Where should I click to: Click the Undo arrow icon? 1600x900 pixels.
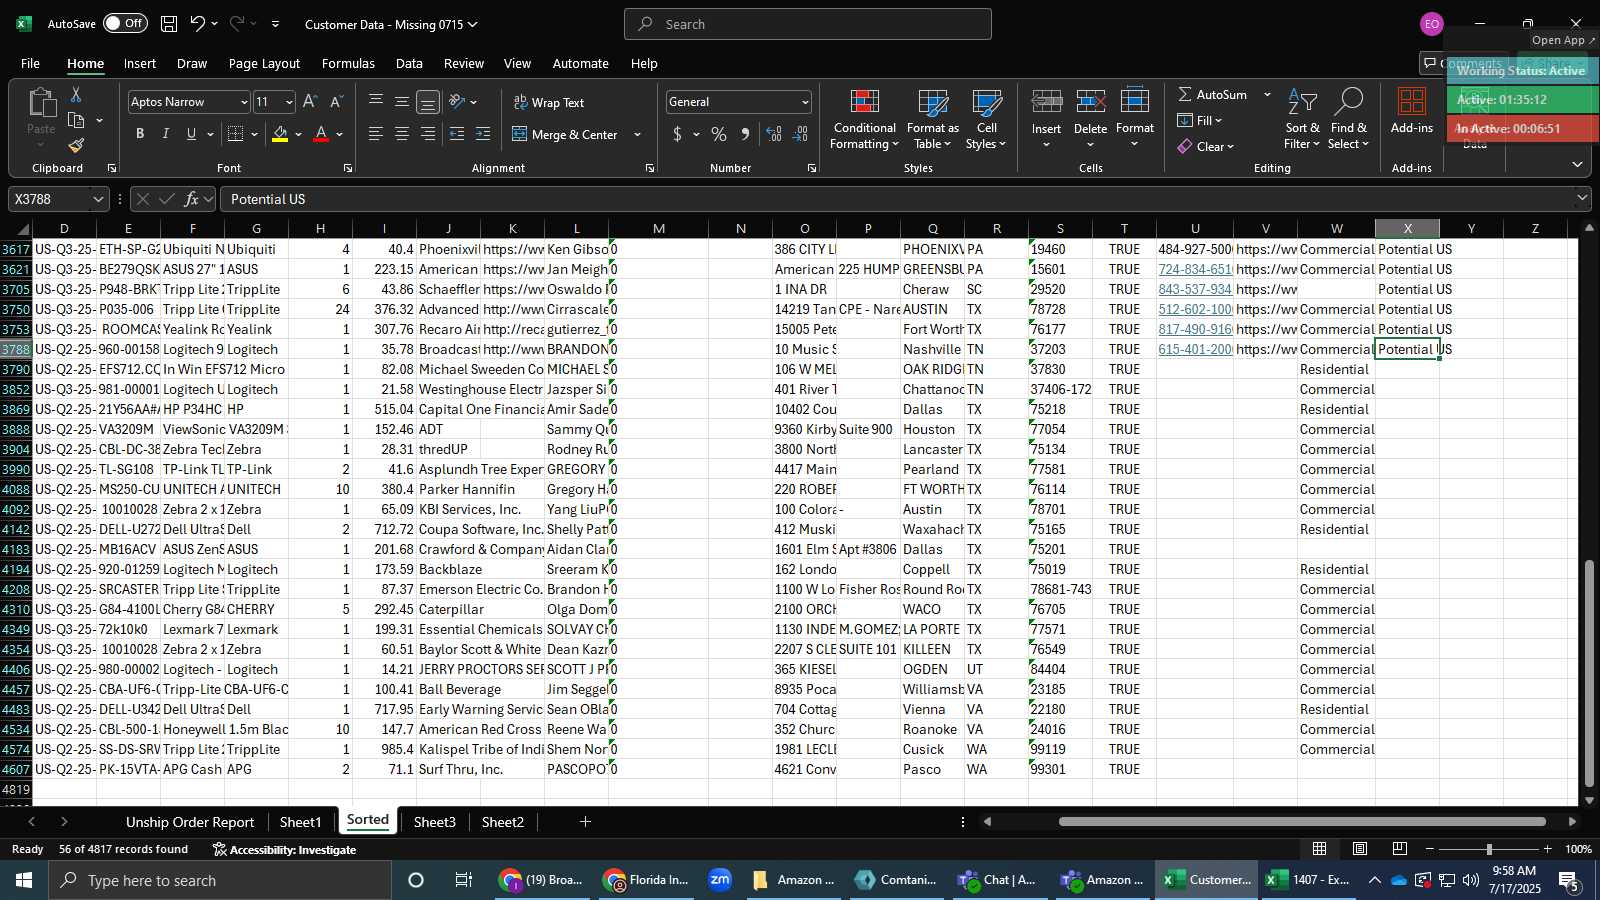pyautogui.click(x=198, y=23)
